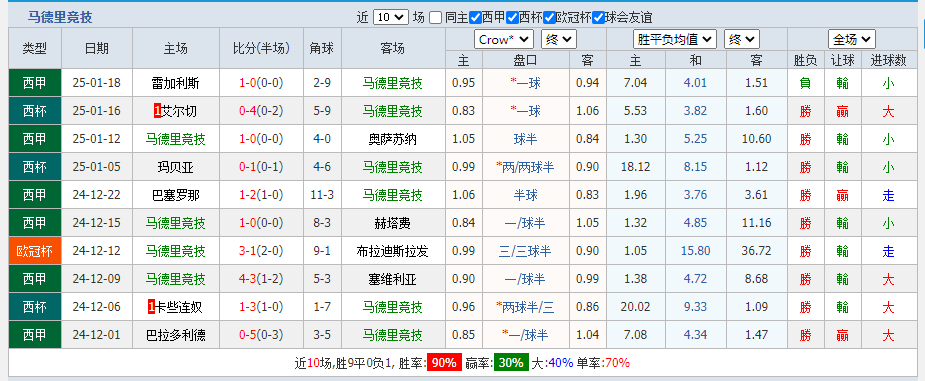Open the Crow* bookmaker dropdown
Image resolution: width=925 pixels, height=381 pixels.
click(504, 40)
